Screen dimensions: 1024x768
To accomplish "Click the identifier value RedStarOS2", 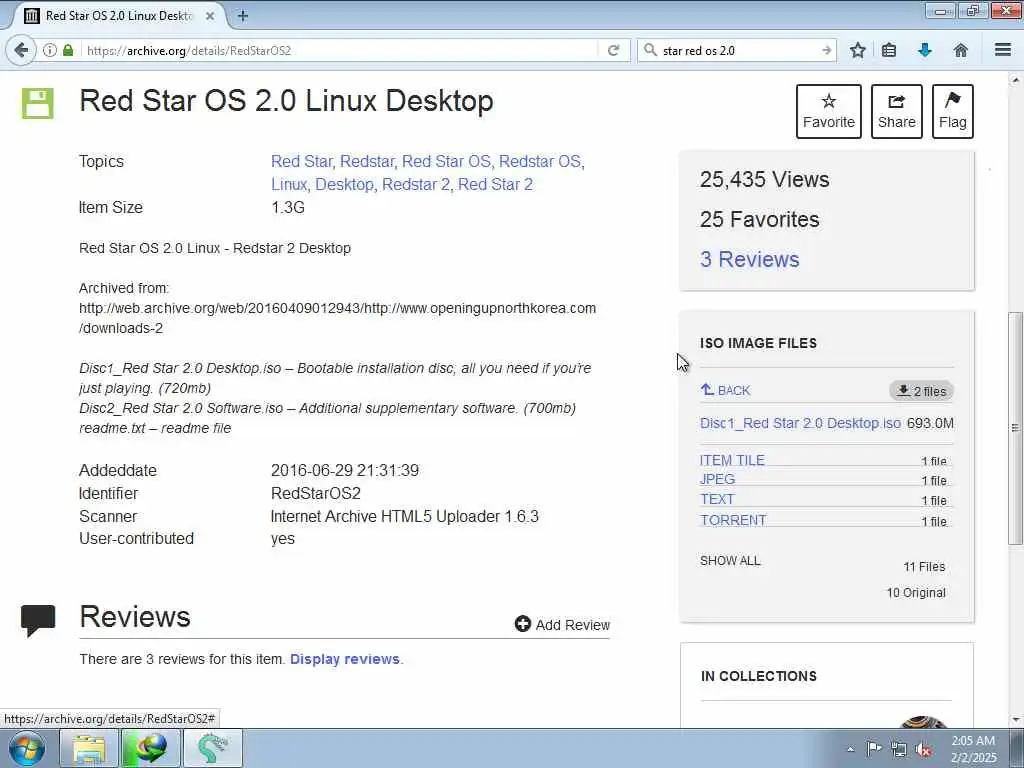I will [315, 493].
